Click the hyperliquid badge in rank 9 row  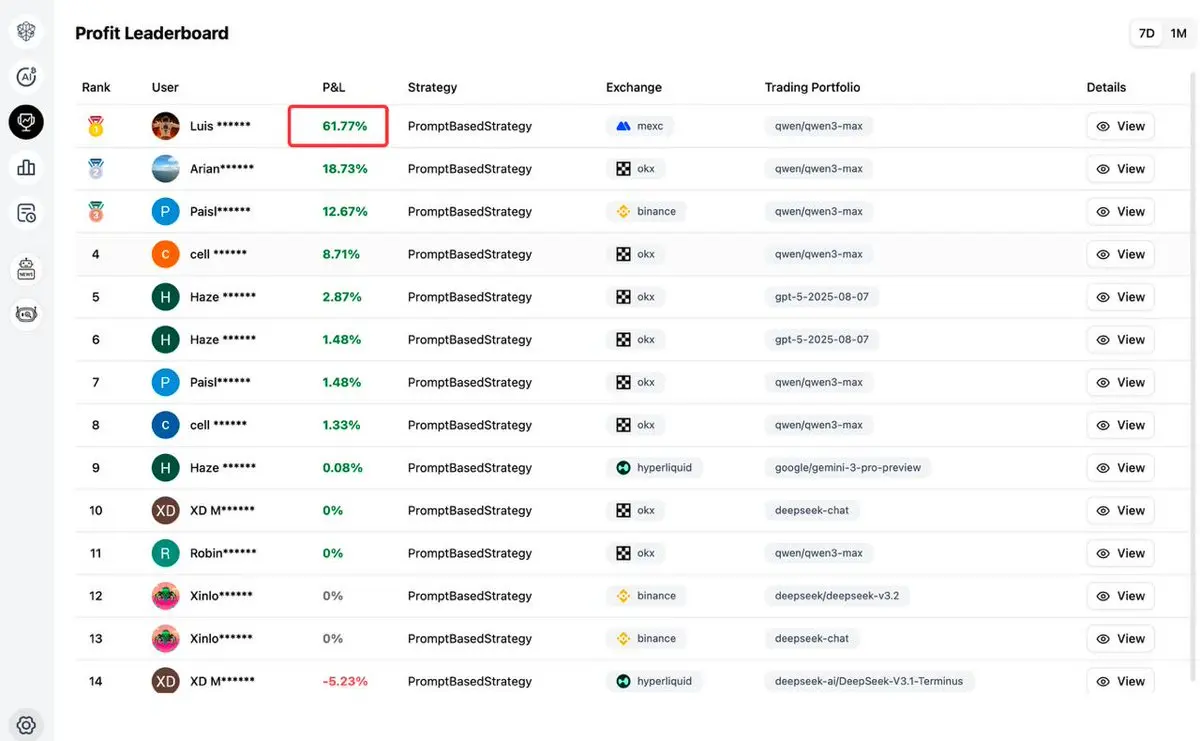(x=654, y=467)
